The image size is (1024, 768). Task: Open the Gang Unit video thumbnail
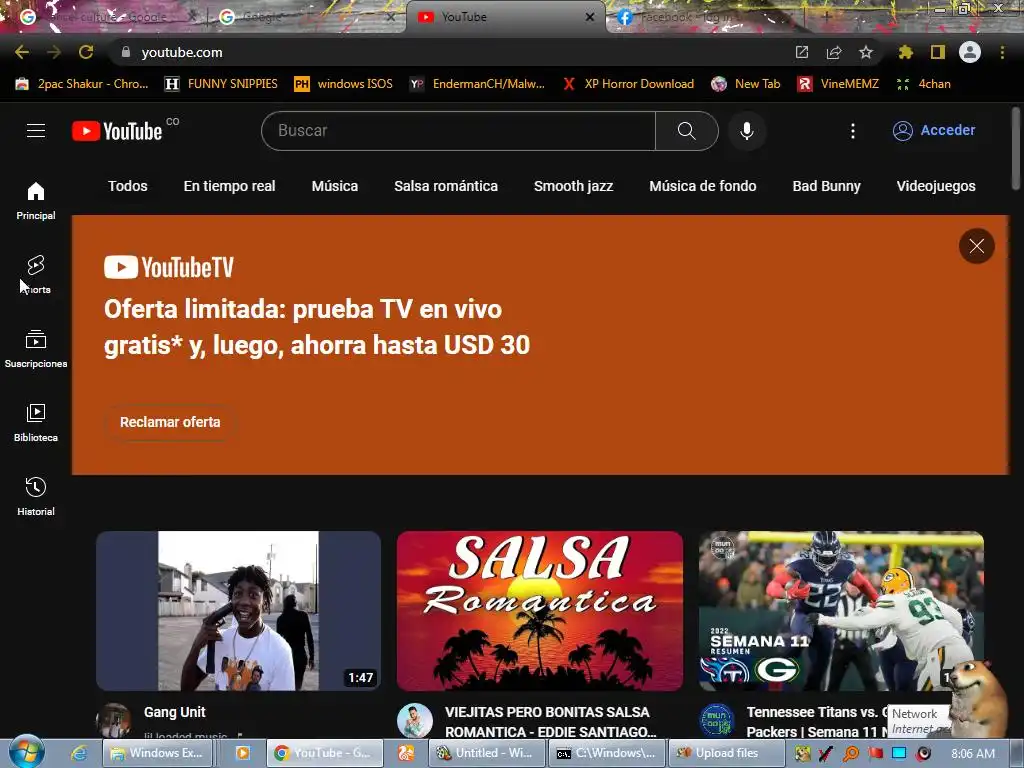pyautogui.click(x=238, y=611)
